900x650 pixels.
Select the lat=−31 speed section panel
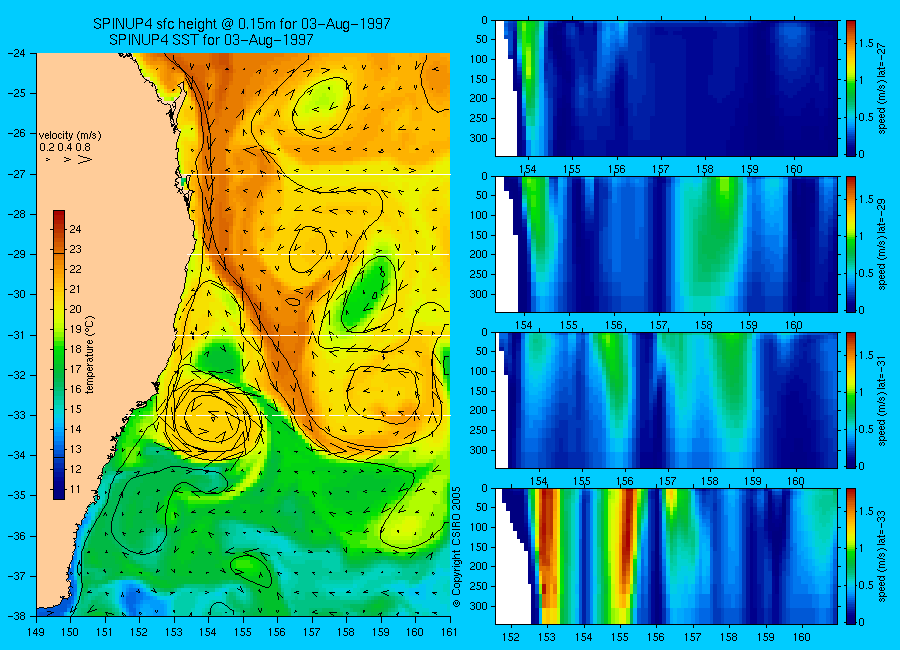[666, 400]
